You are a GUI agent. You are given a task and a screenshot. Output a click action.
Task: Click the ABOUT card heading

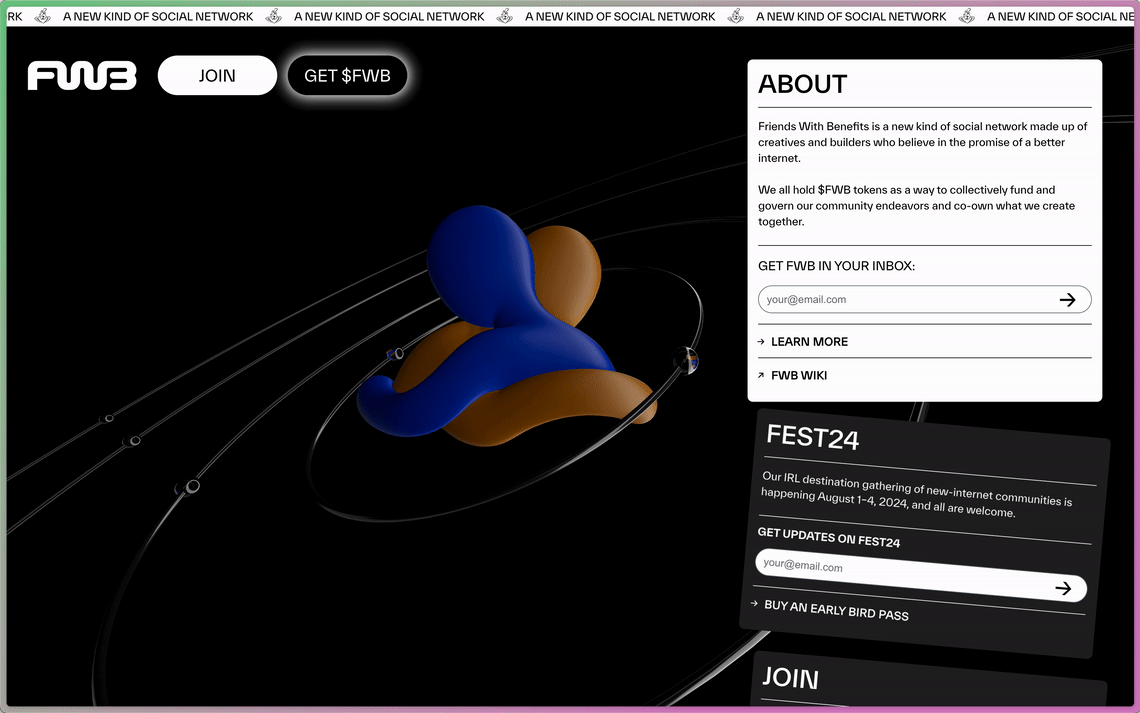tap(803, 84)
